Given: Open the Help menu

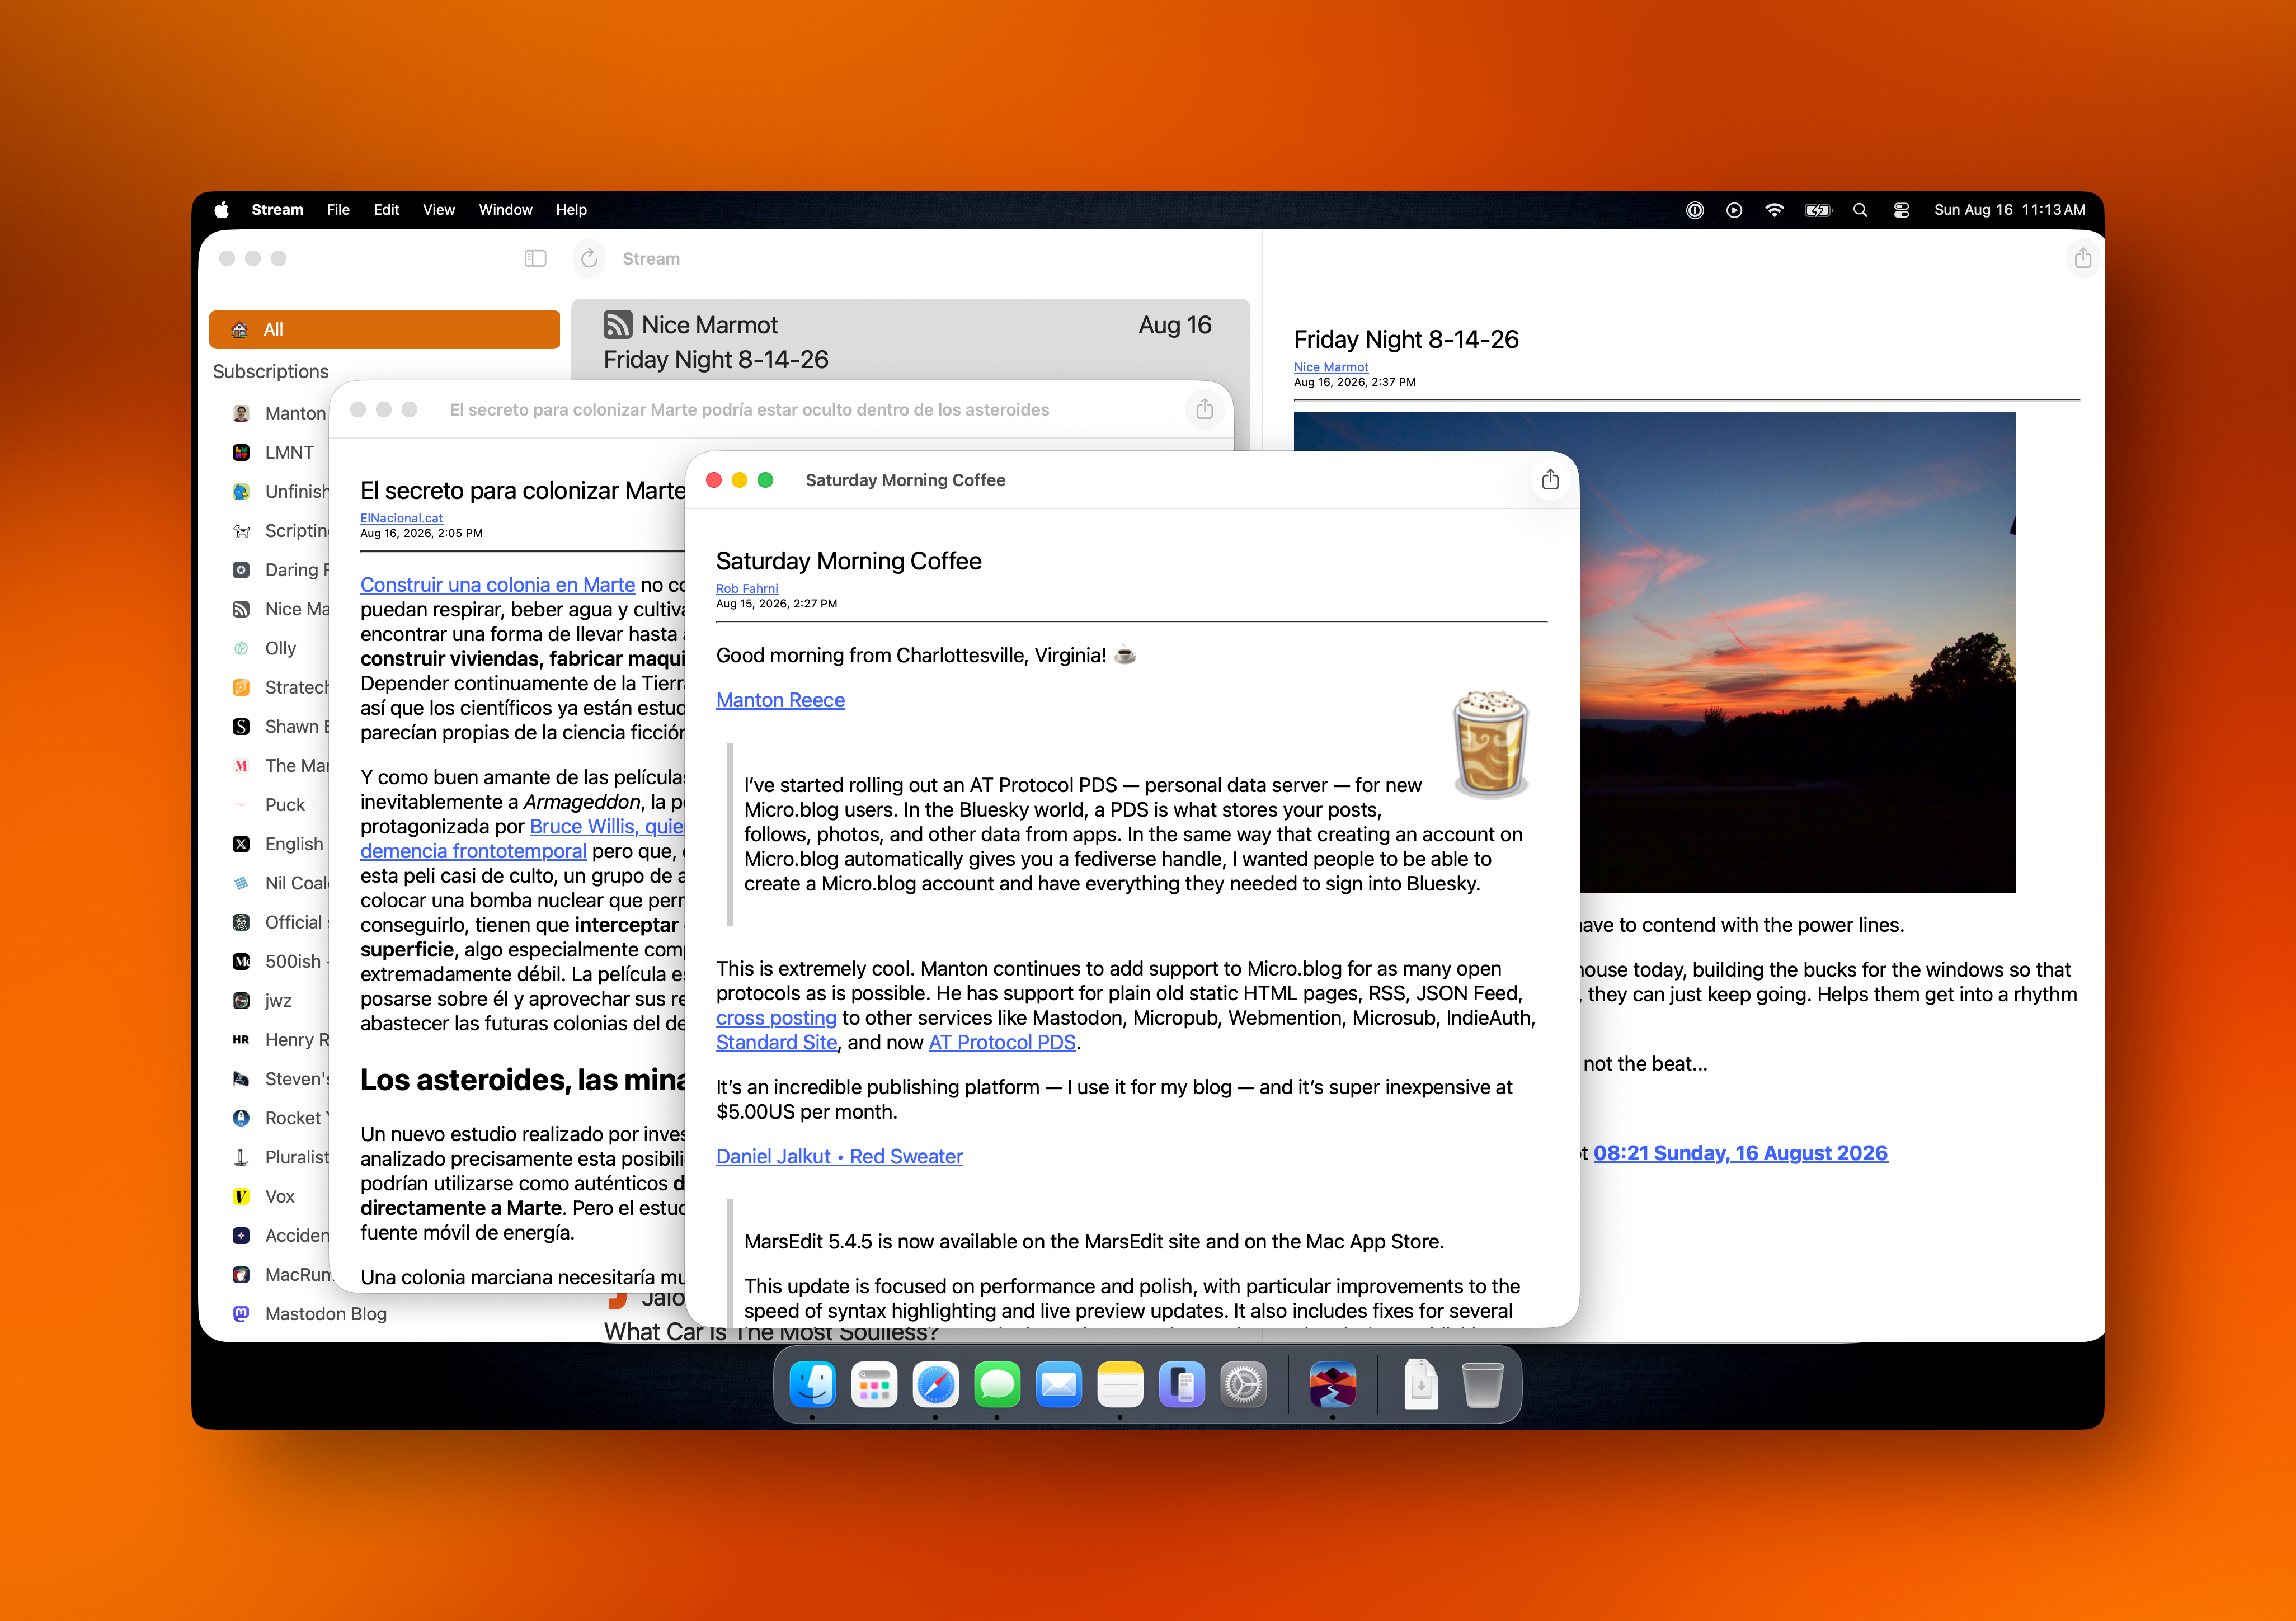Looking at the screenshot, I should [571, 210].
